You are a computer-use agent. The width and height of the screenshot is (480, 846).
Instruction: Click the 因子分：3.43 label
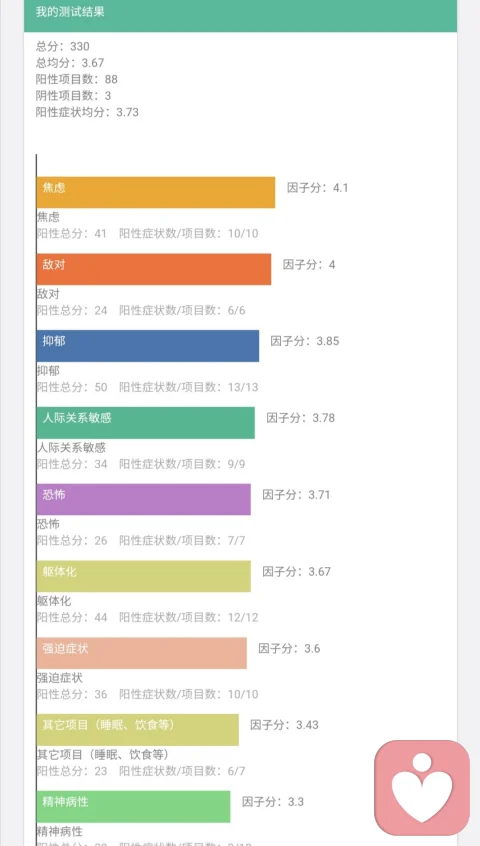284,725
